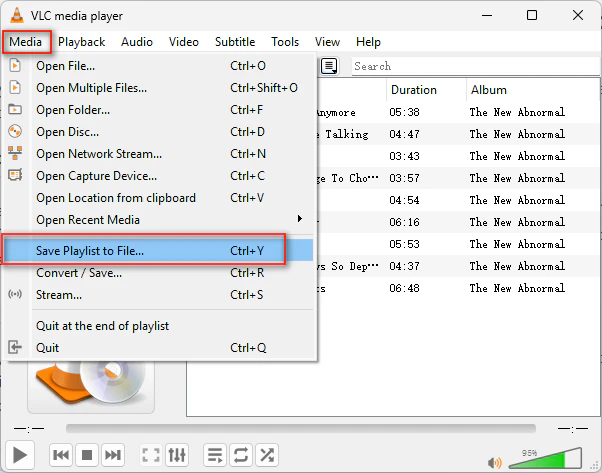This screenshot has height=473, width=602.
Task: Click the Stream broadcast icon
Action: (15, 294)
